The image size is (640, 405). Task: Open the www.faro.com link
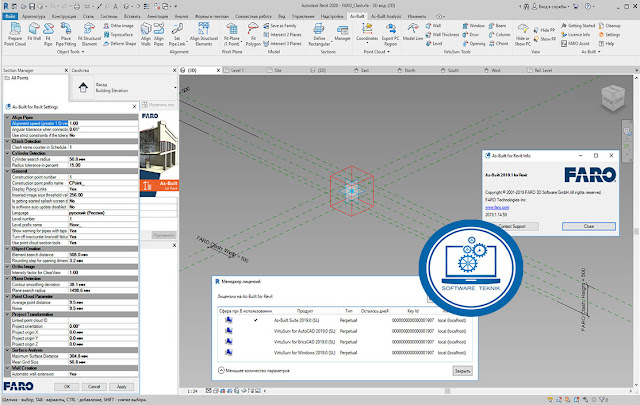click(x=497, y=207)
